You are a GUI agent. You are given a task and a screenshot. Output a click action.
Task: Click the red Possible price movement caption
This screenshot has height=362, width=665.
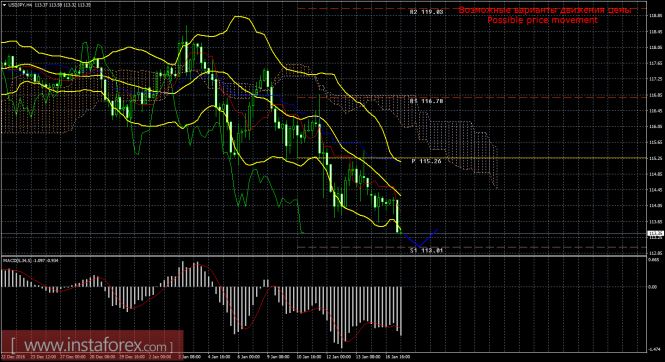point(542,20)
